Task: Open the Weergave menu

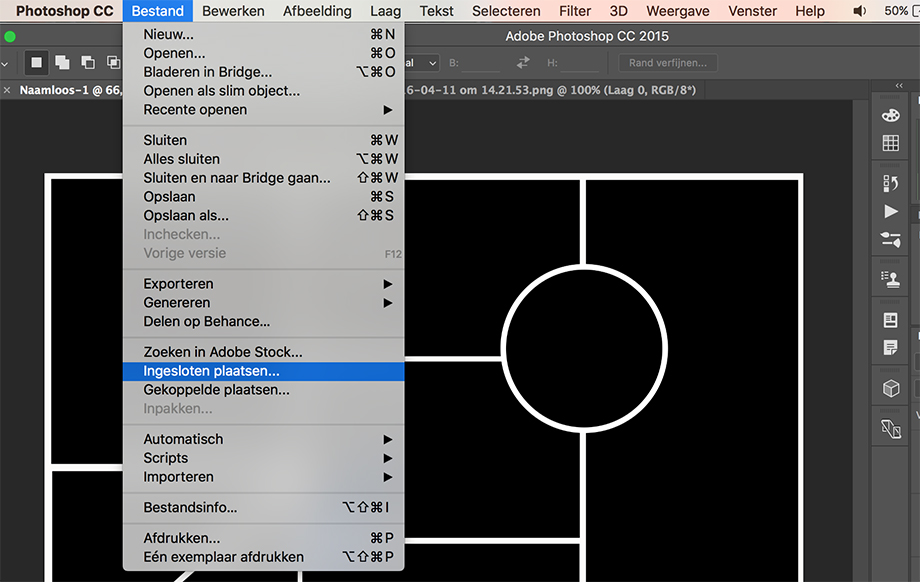Action: [678, 11]
